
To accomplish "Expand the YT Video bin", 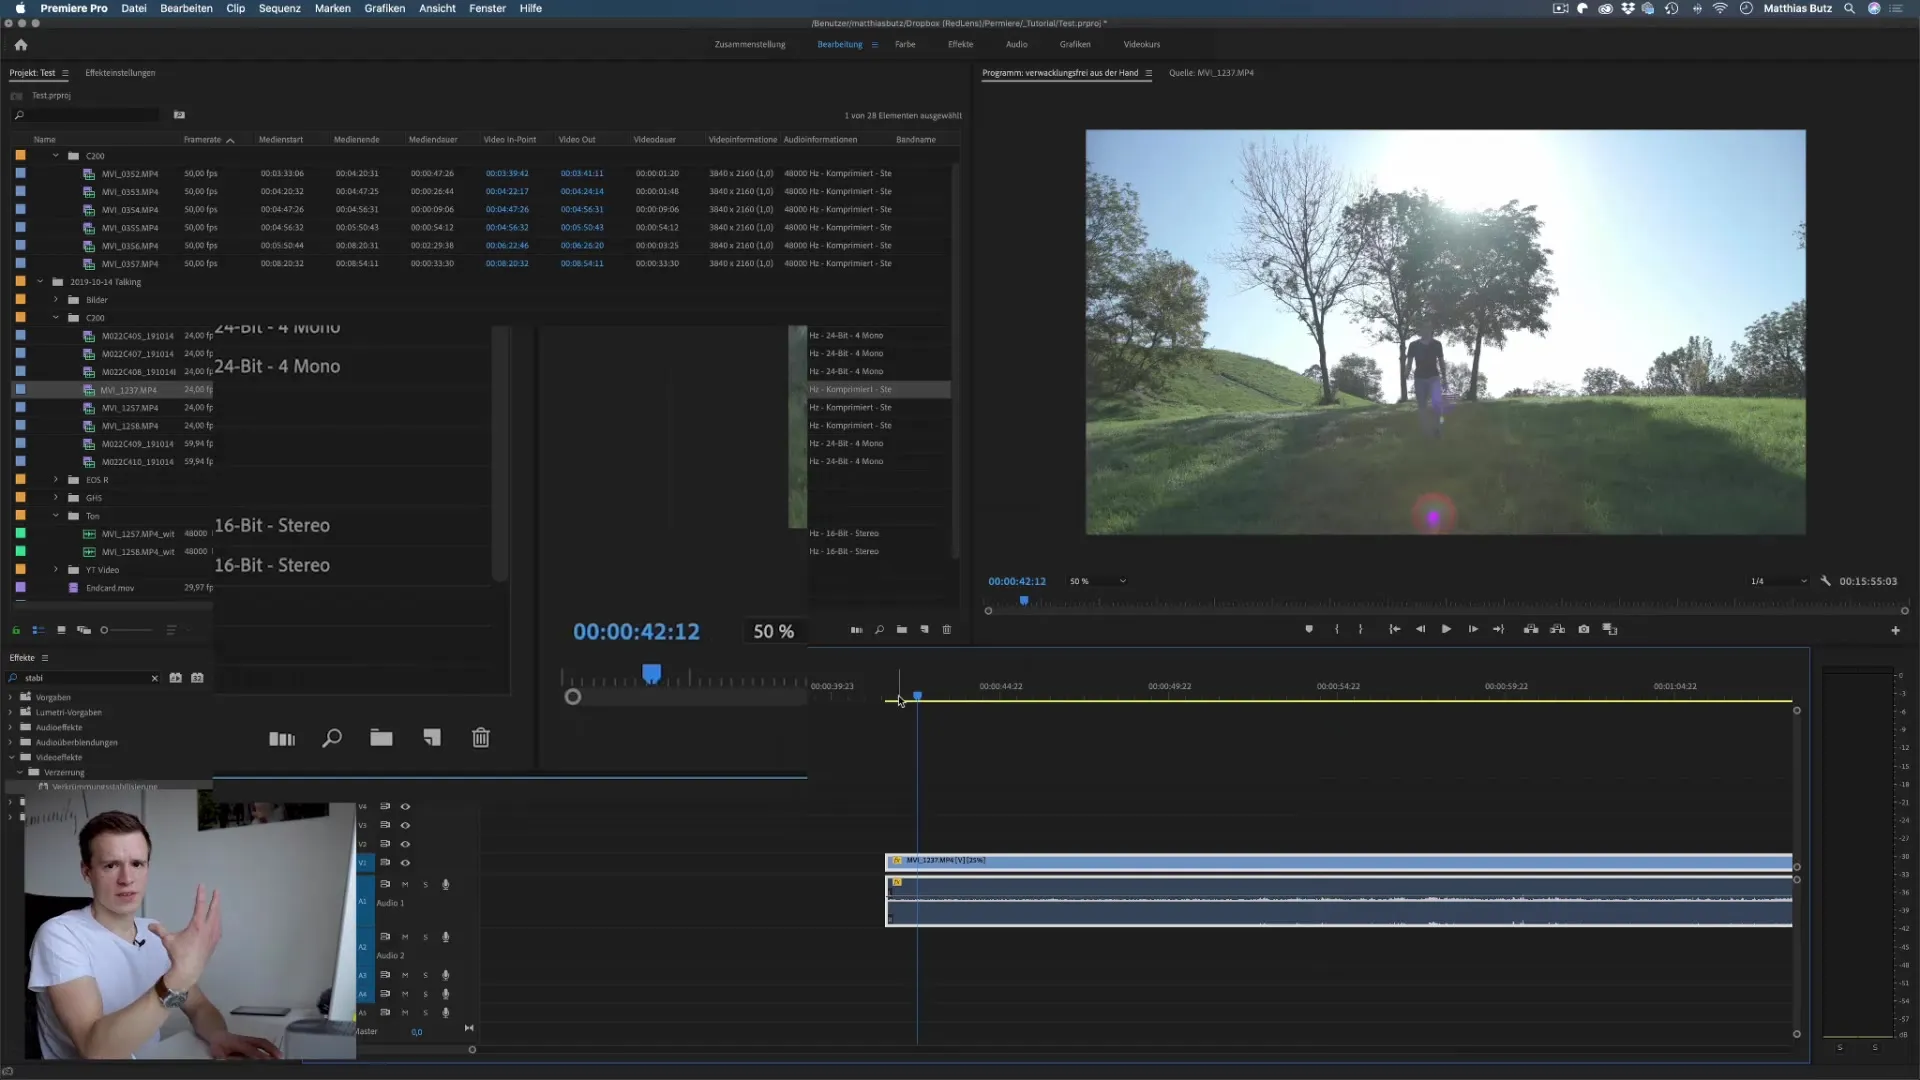I will pyautogui.click(x=56, y=570).
